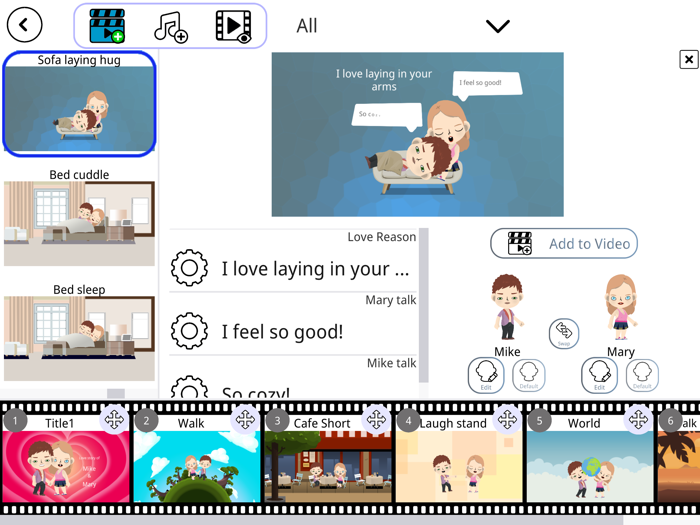This screenshot has width=700, height=525.
Task: Open the add music notes tab
Action: (x=171, y=27)
